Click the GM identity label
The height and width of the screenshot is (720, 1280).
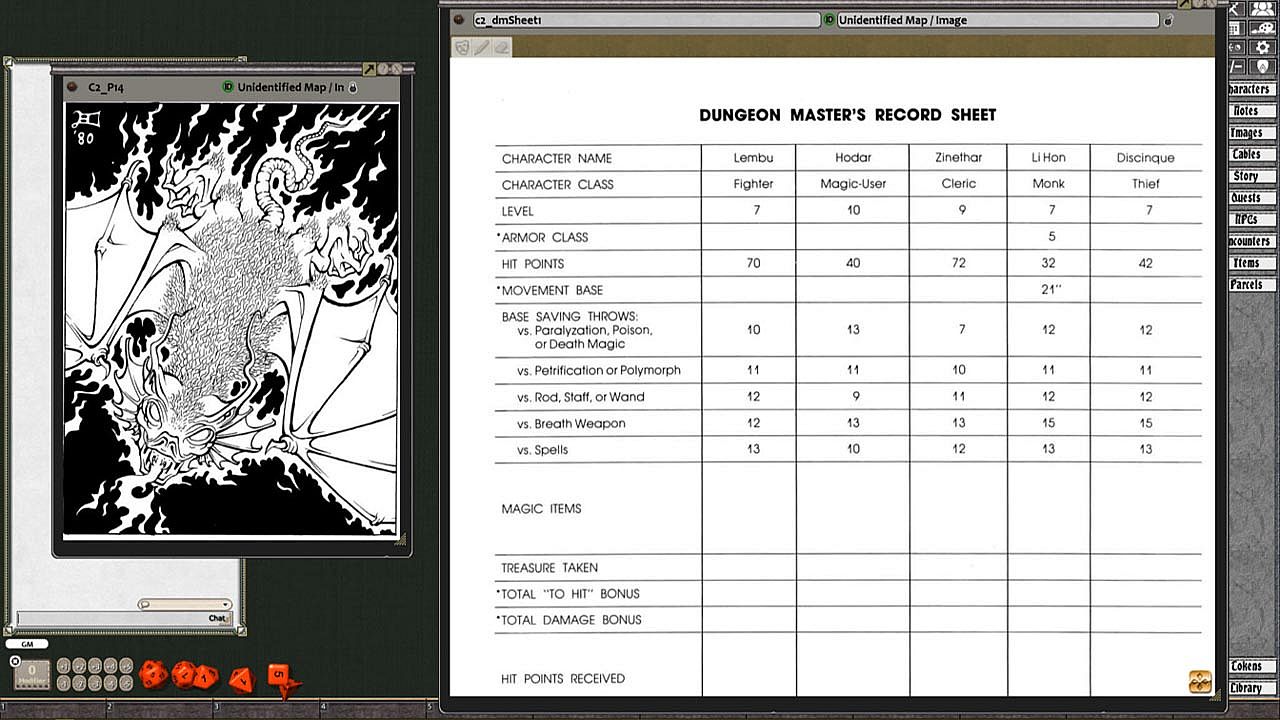(x=27, y=644)
